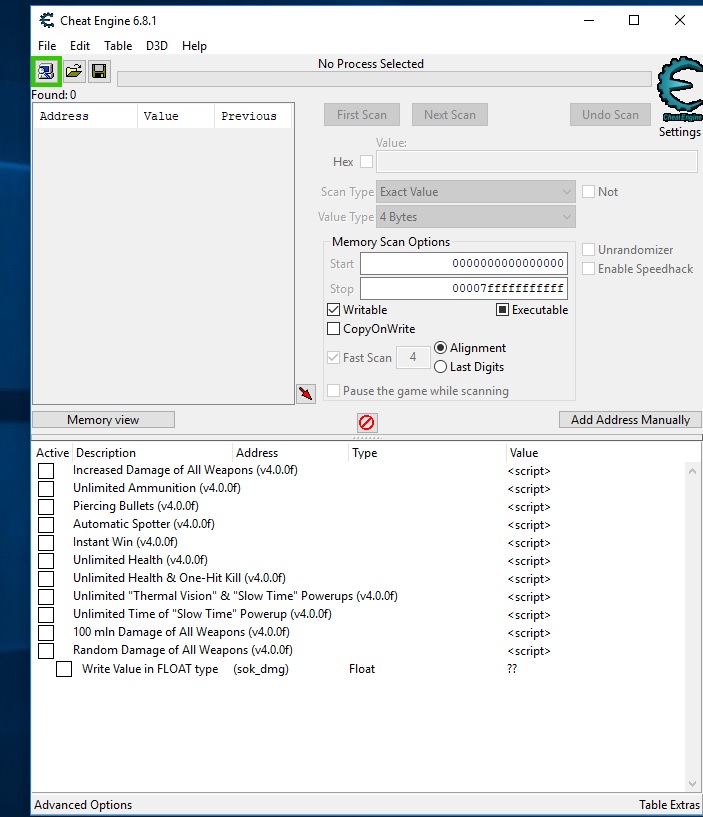Select the Alignment radio button
Screen dimensions: 703x817
440,348
